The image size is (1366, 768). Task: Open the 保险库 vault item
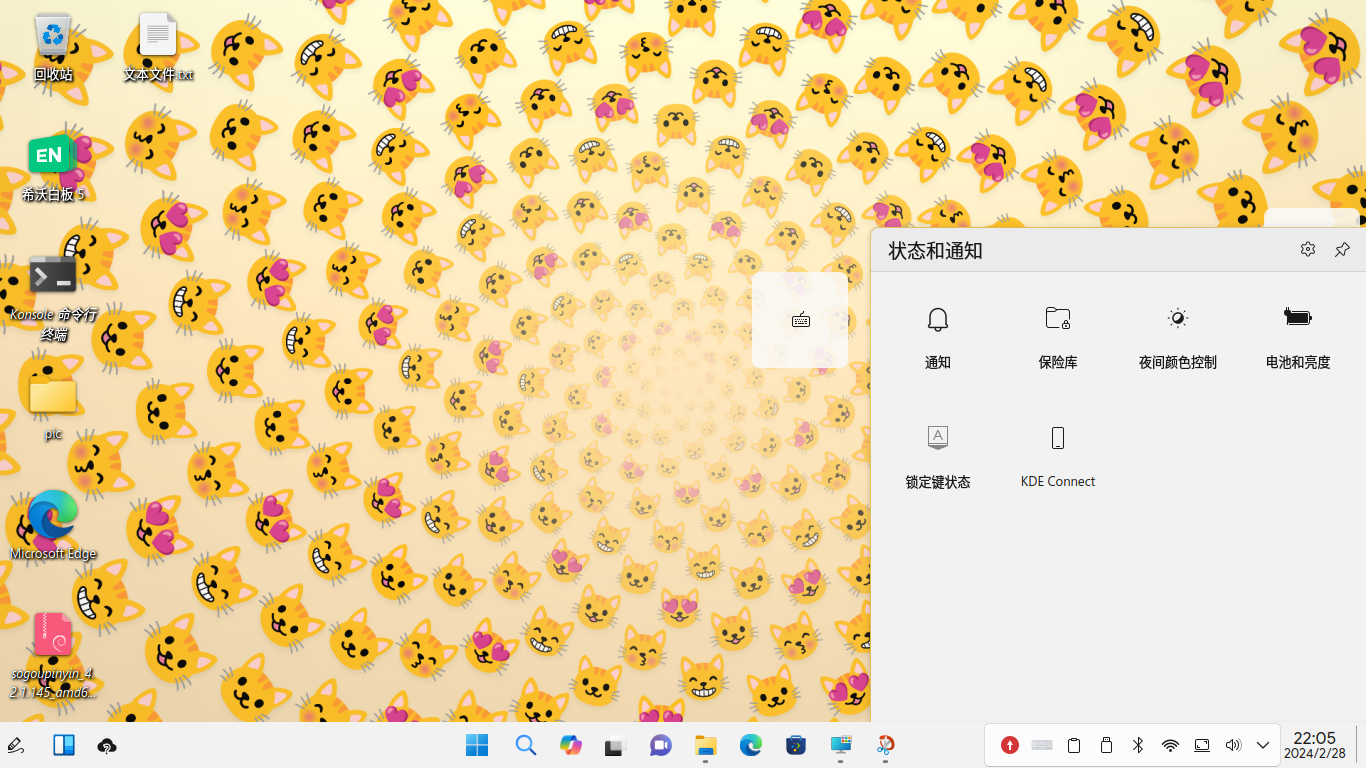1058,335
